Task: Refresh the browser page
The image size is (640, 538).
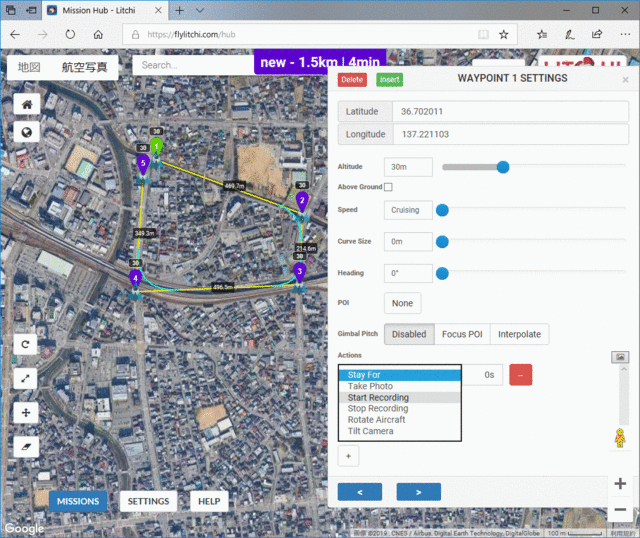Action: point(70,35)
